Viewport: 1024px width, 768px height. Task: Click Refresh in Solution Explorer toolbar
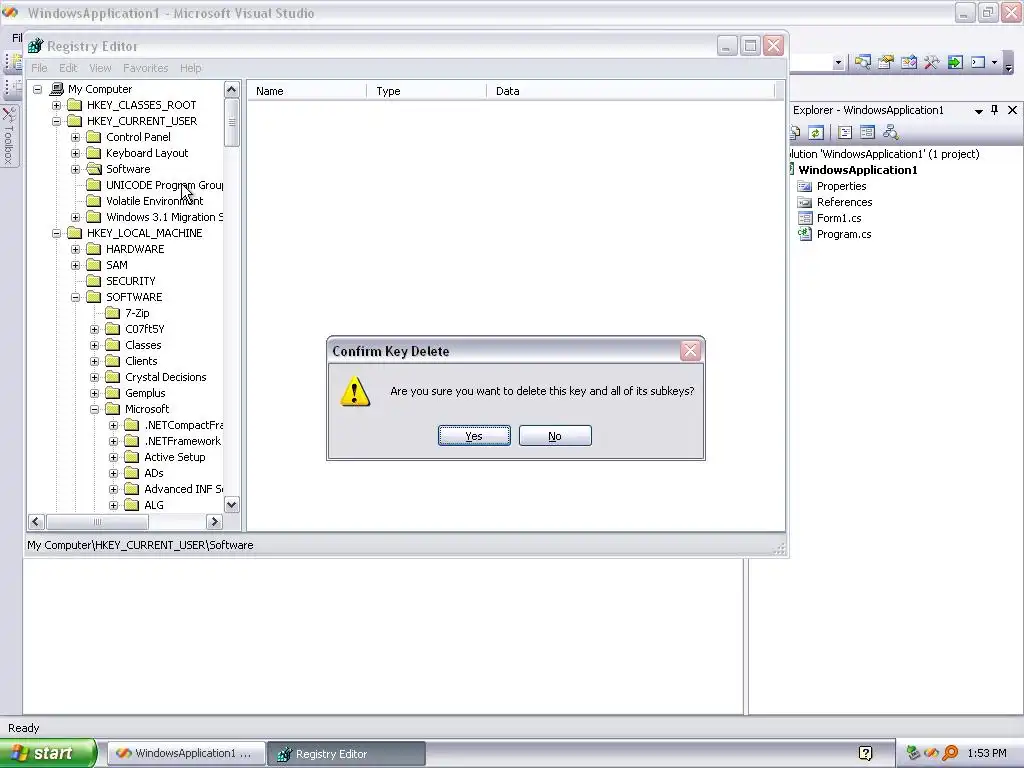point(816,133)
